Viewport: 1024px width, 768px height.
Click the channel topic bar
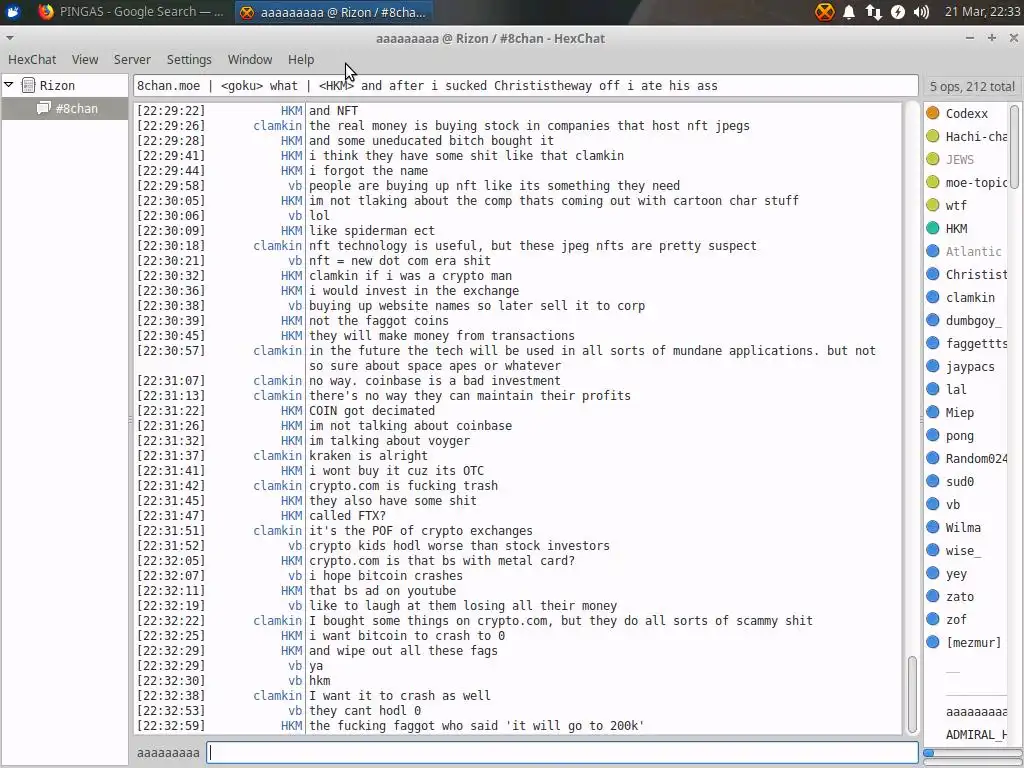click(526, 86)
